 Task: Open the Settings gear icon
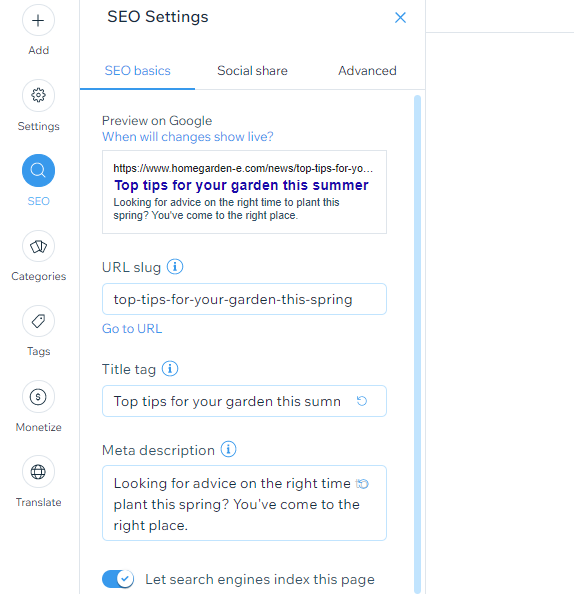click(x=38, y=95)
